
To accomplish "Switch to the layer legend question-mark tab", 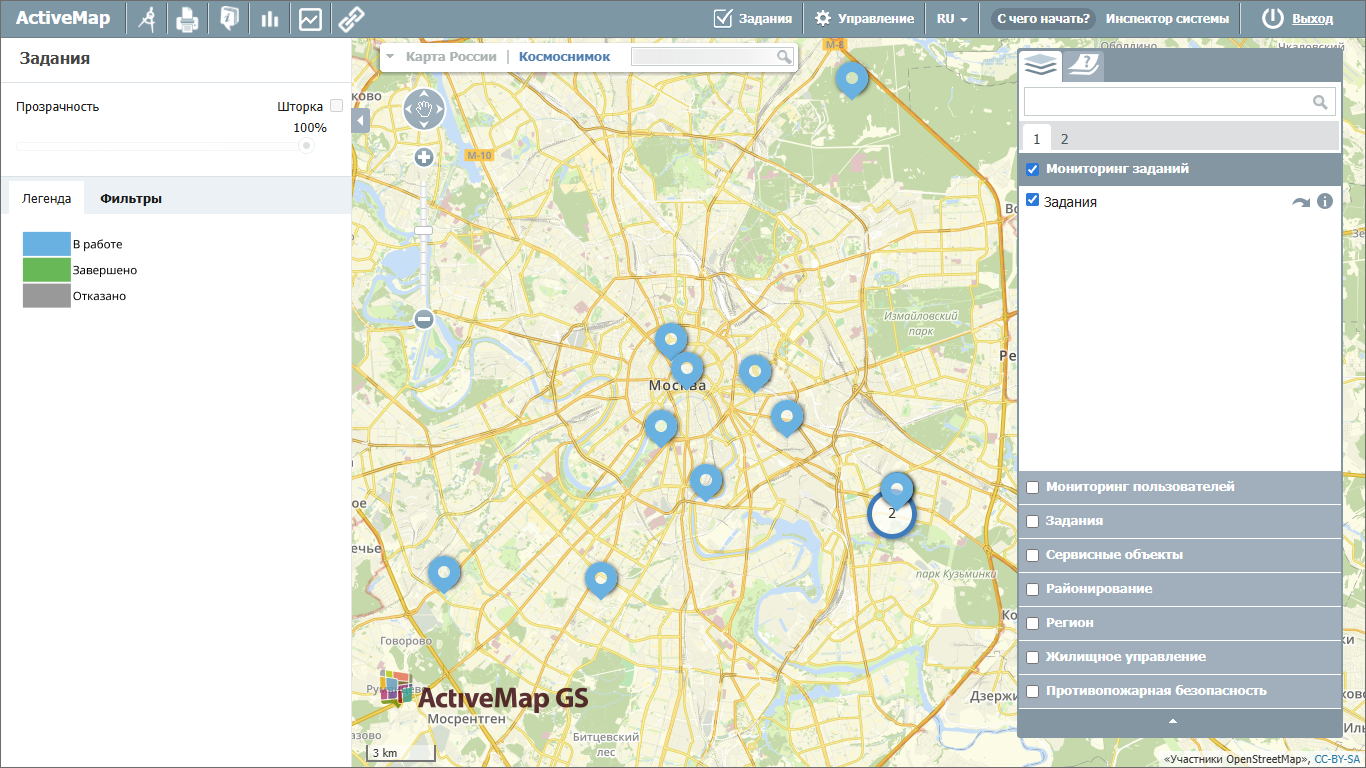I will click(1082, 66).
